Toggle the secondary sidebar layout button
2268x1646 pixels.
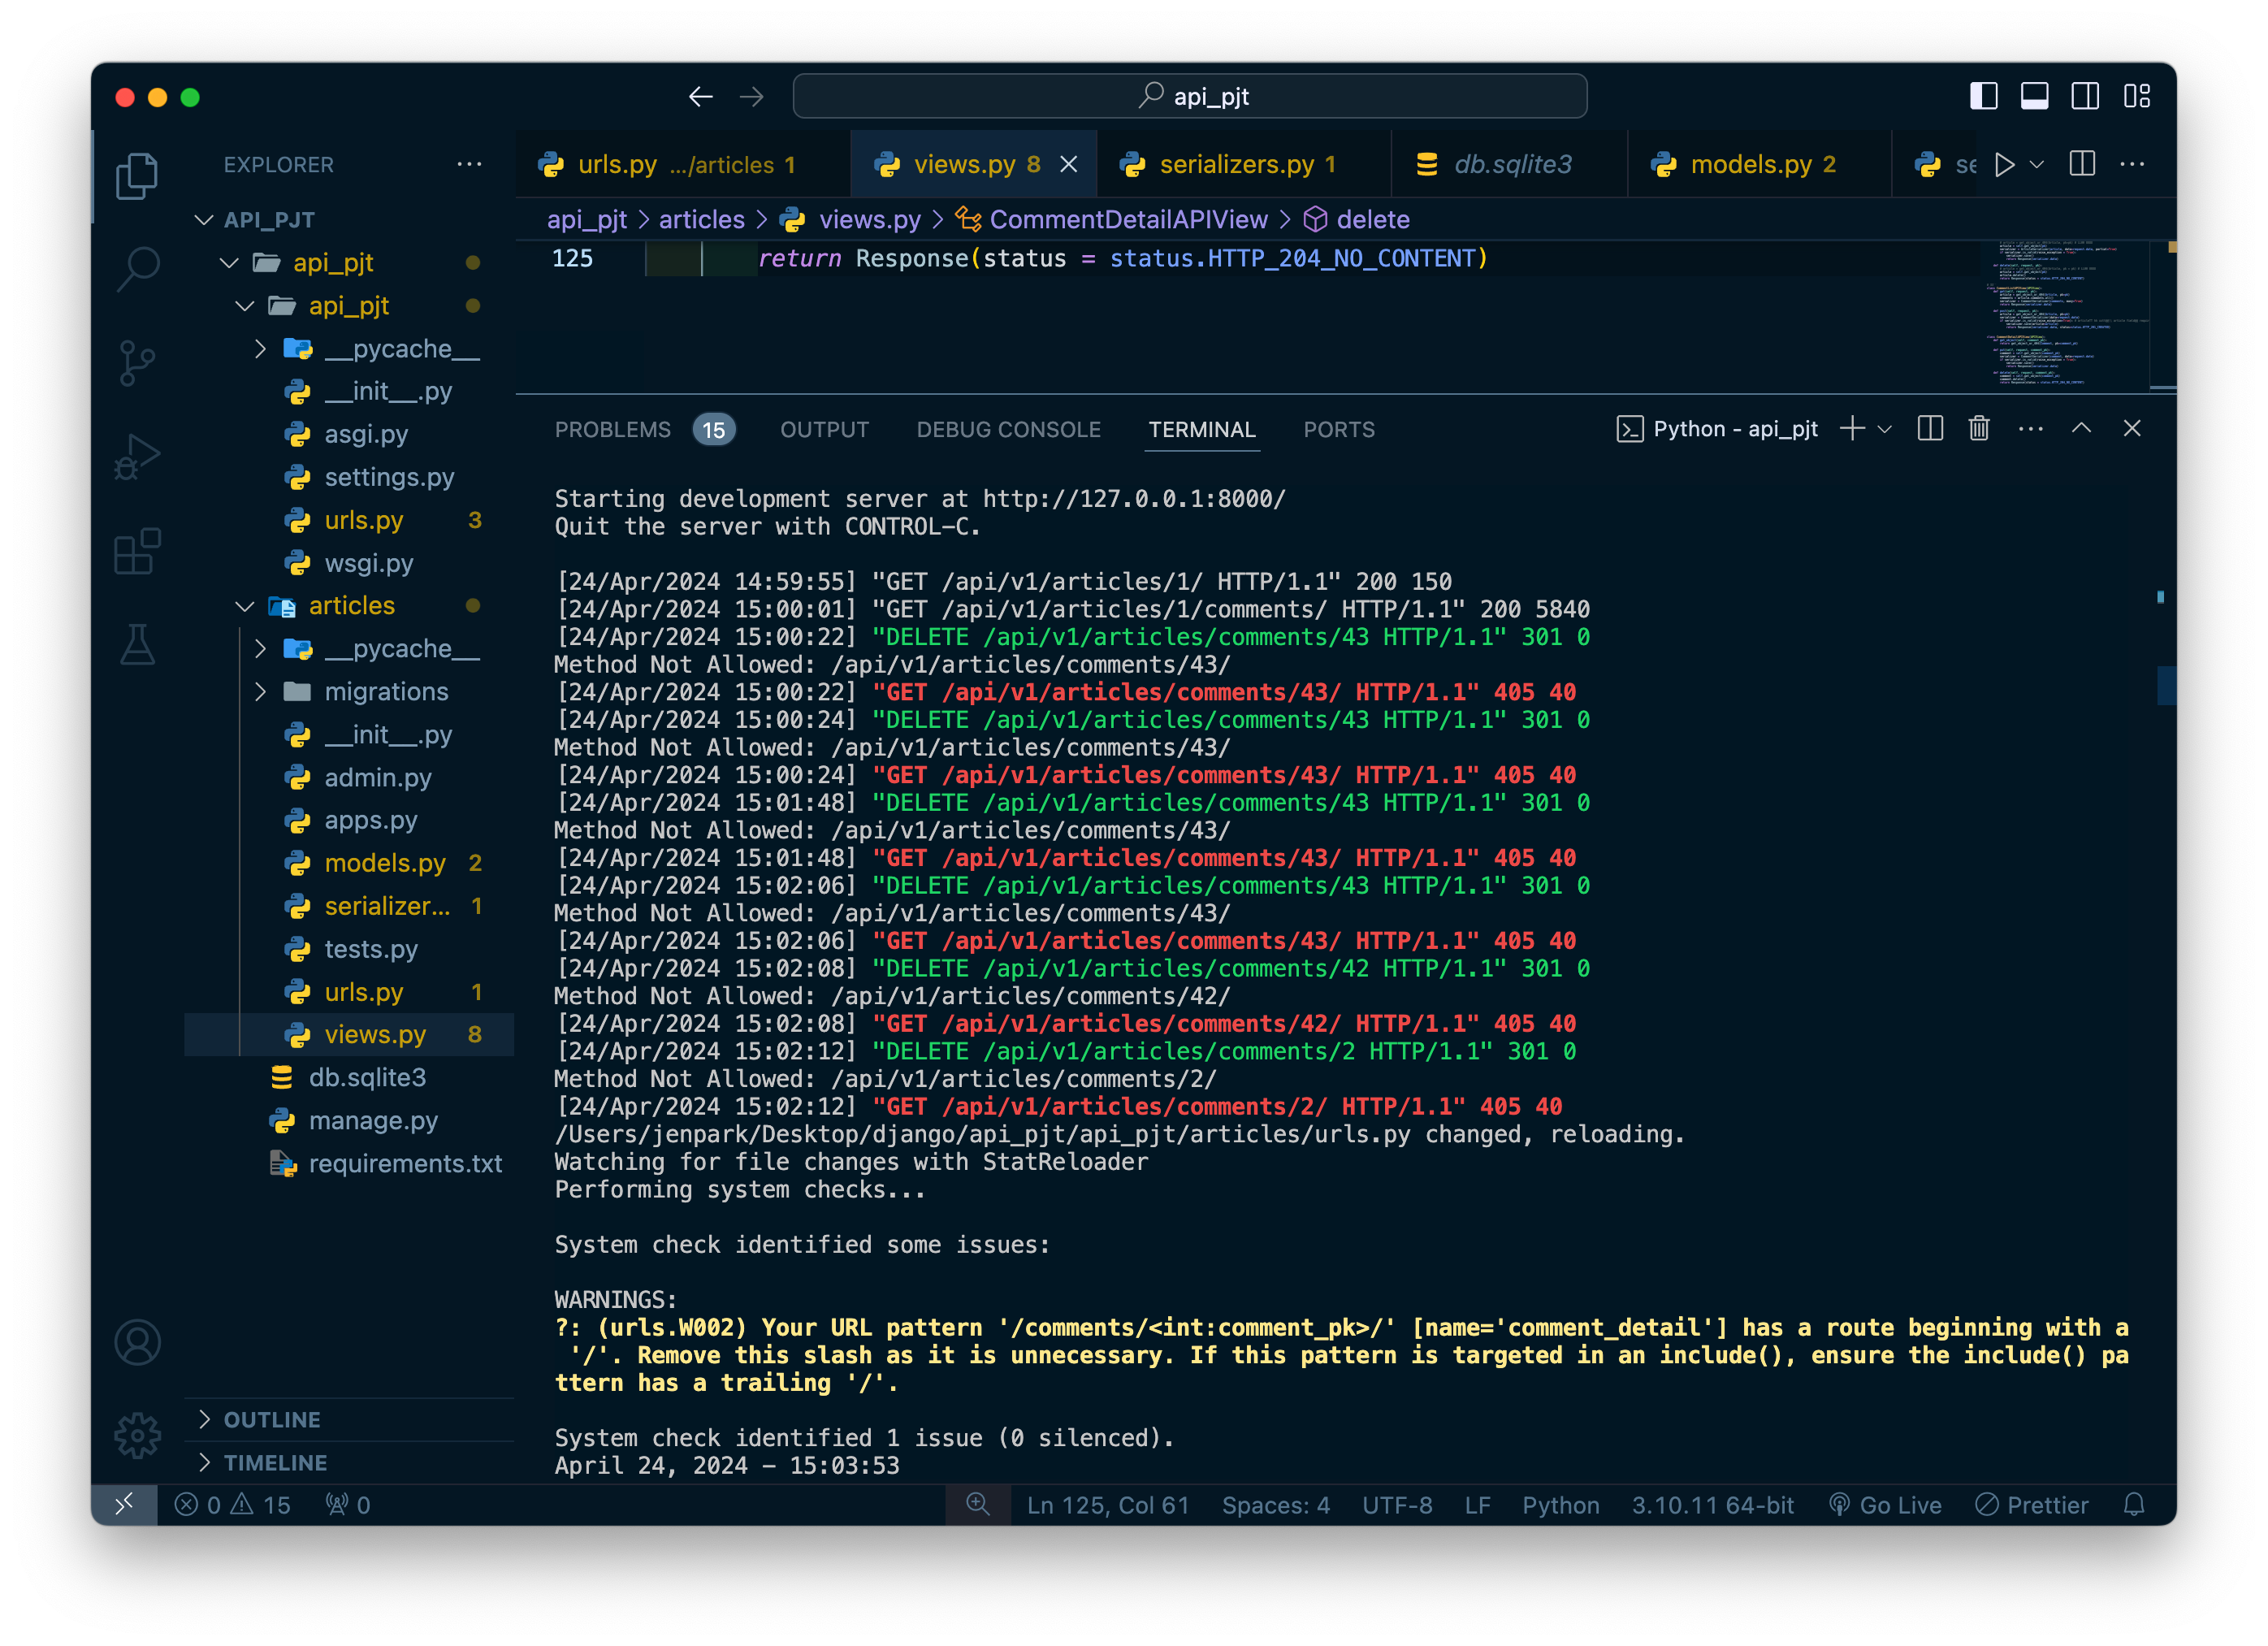pyautogui.click(x=2085, y=96)
